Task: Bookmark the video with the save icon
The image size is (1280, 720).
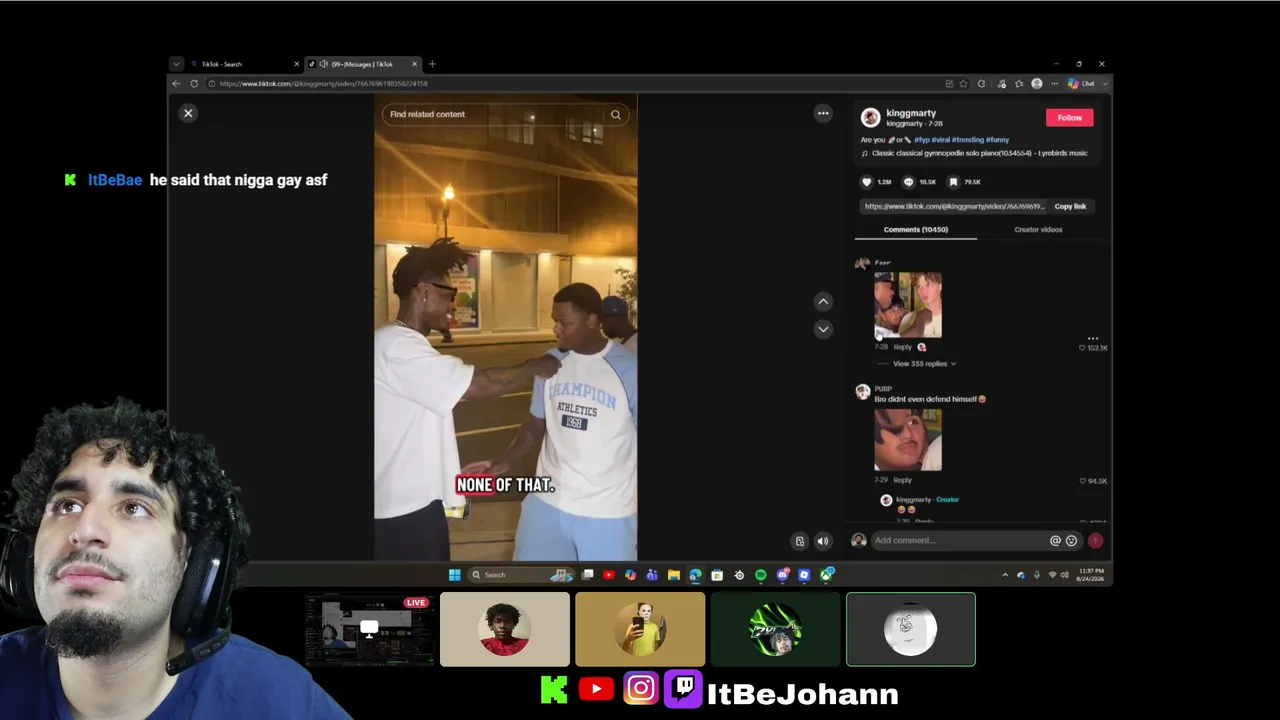Action: (x=954, y=182)
